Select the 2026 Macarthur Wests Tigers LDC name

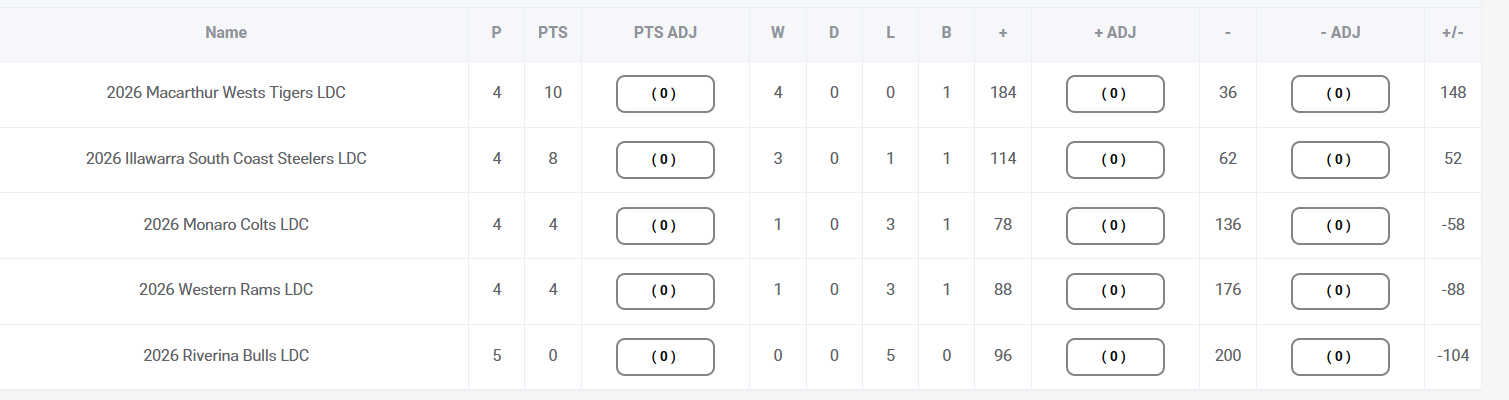tap(226, 93)
